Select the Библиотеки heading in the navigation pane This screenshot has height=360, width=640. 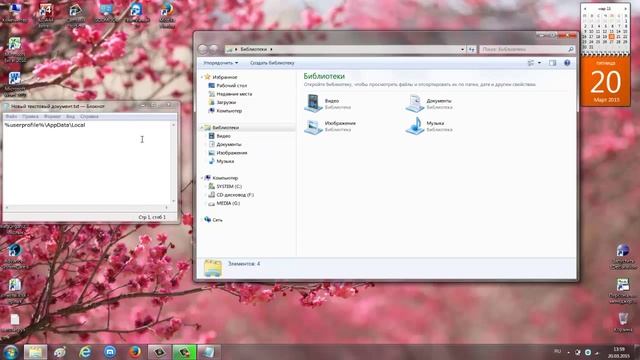click(226, 128)
